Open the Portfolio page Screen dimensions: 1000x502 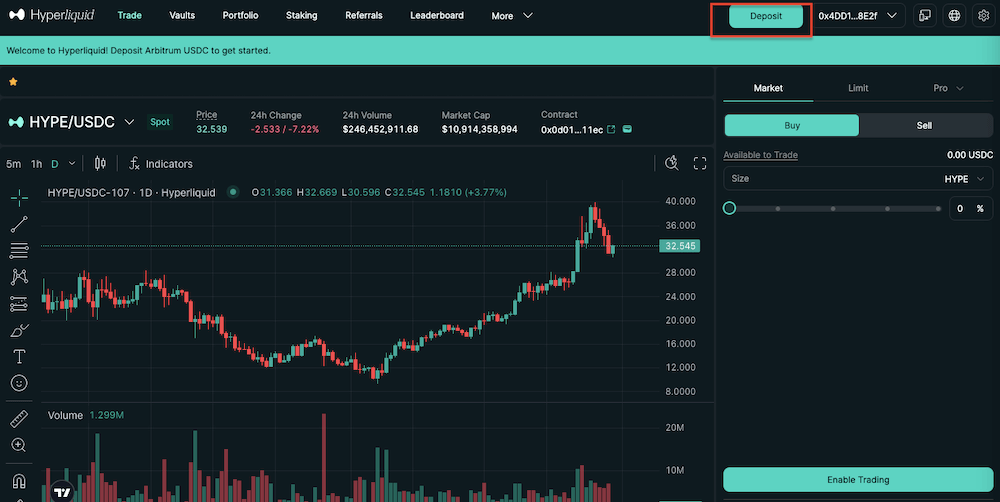pyautogui.click(x=240, y=15)
